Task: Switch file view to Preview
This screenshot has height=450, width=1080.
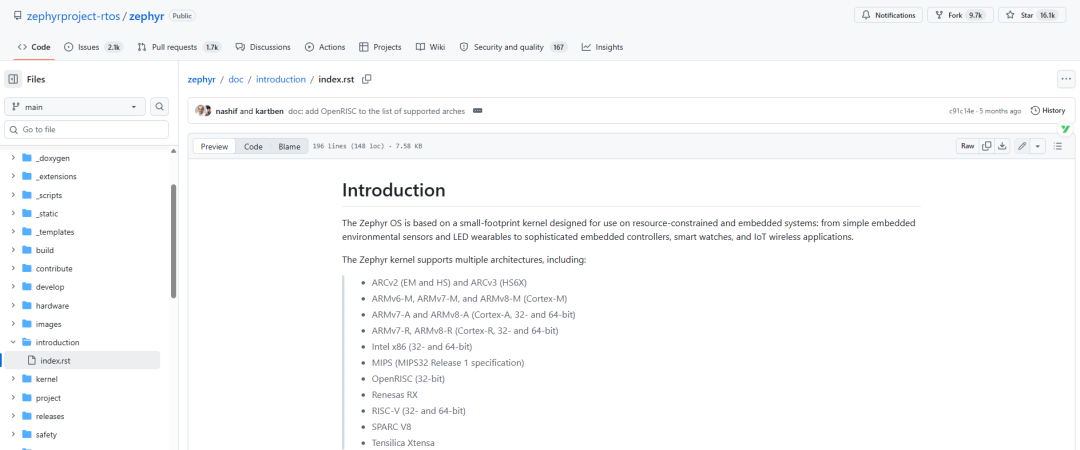Action: click(214, 146)
